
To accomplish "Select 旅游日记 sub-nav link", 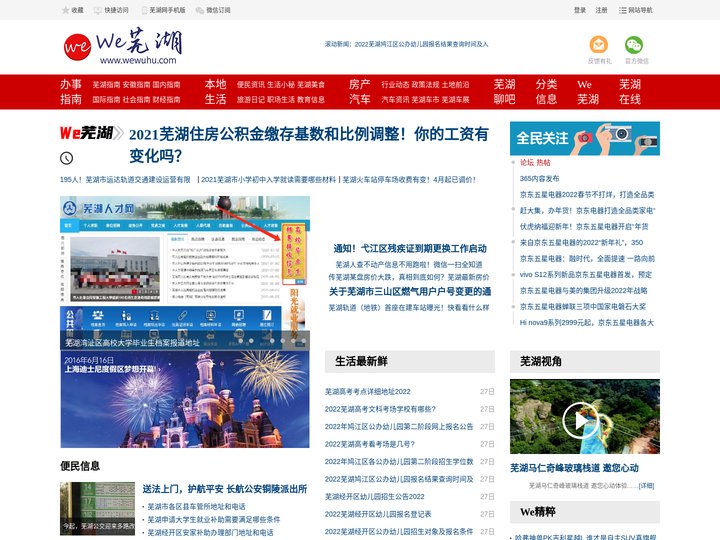I will point(251,100).
